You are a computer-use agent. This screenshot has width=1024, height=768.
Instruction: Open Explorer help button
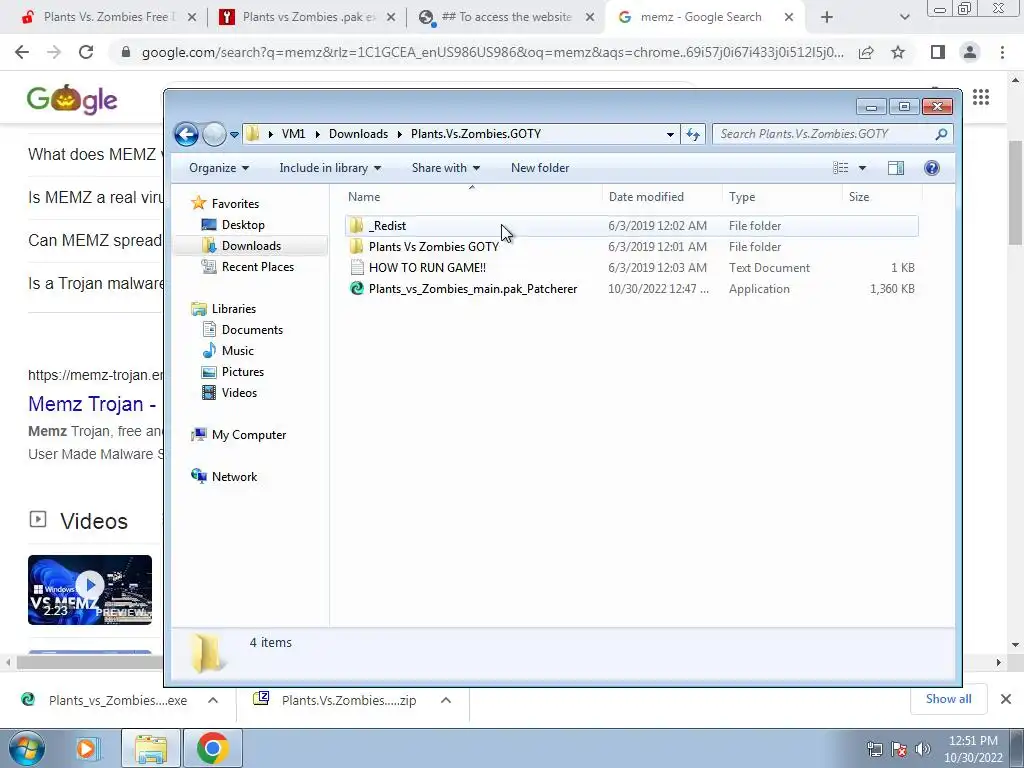pyautogui.click(x=932, y=168)
